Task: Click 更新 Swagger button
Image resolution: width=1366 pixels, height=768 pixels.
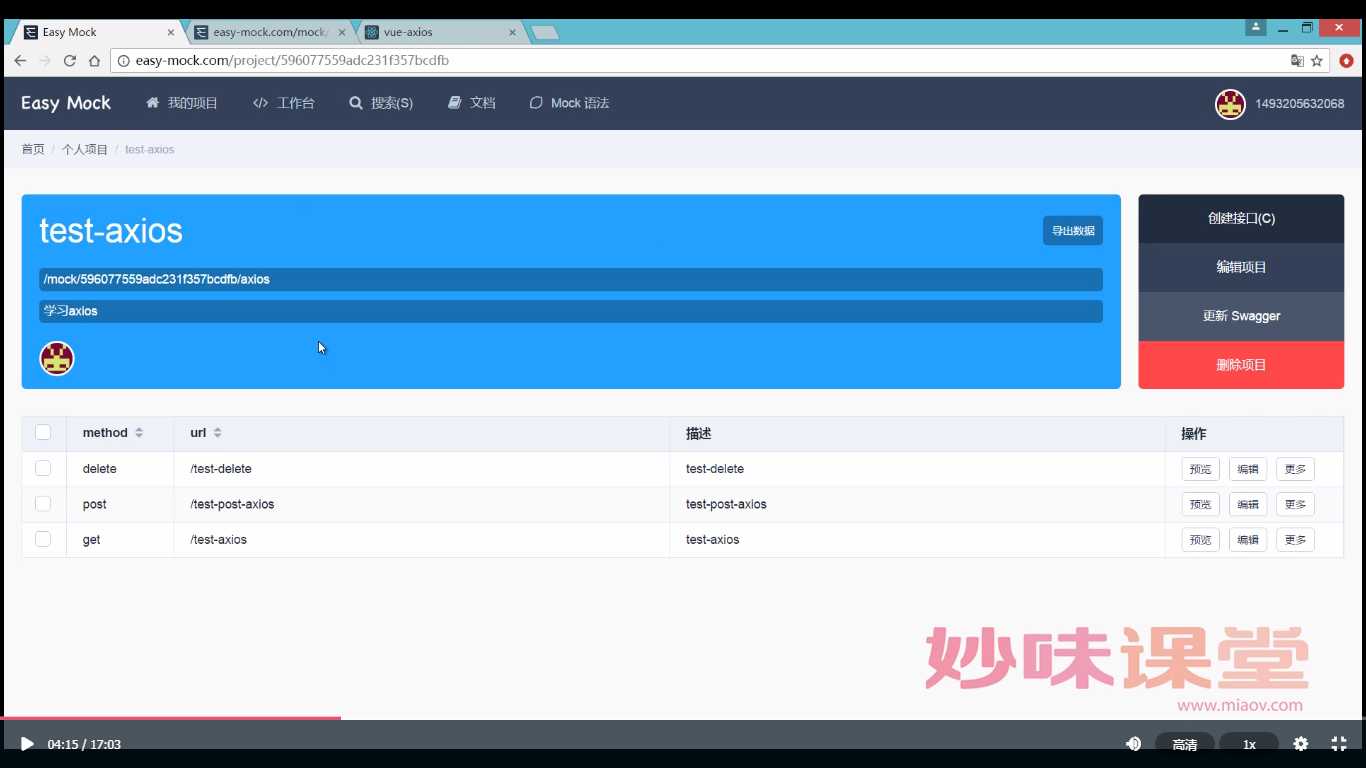Action: tap(1241, 316)
